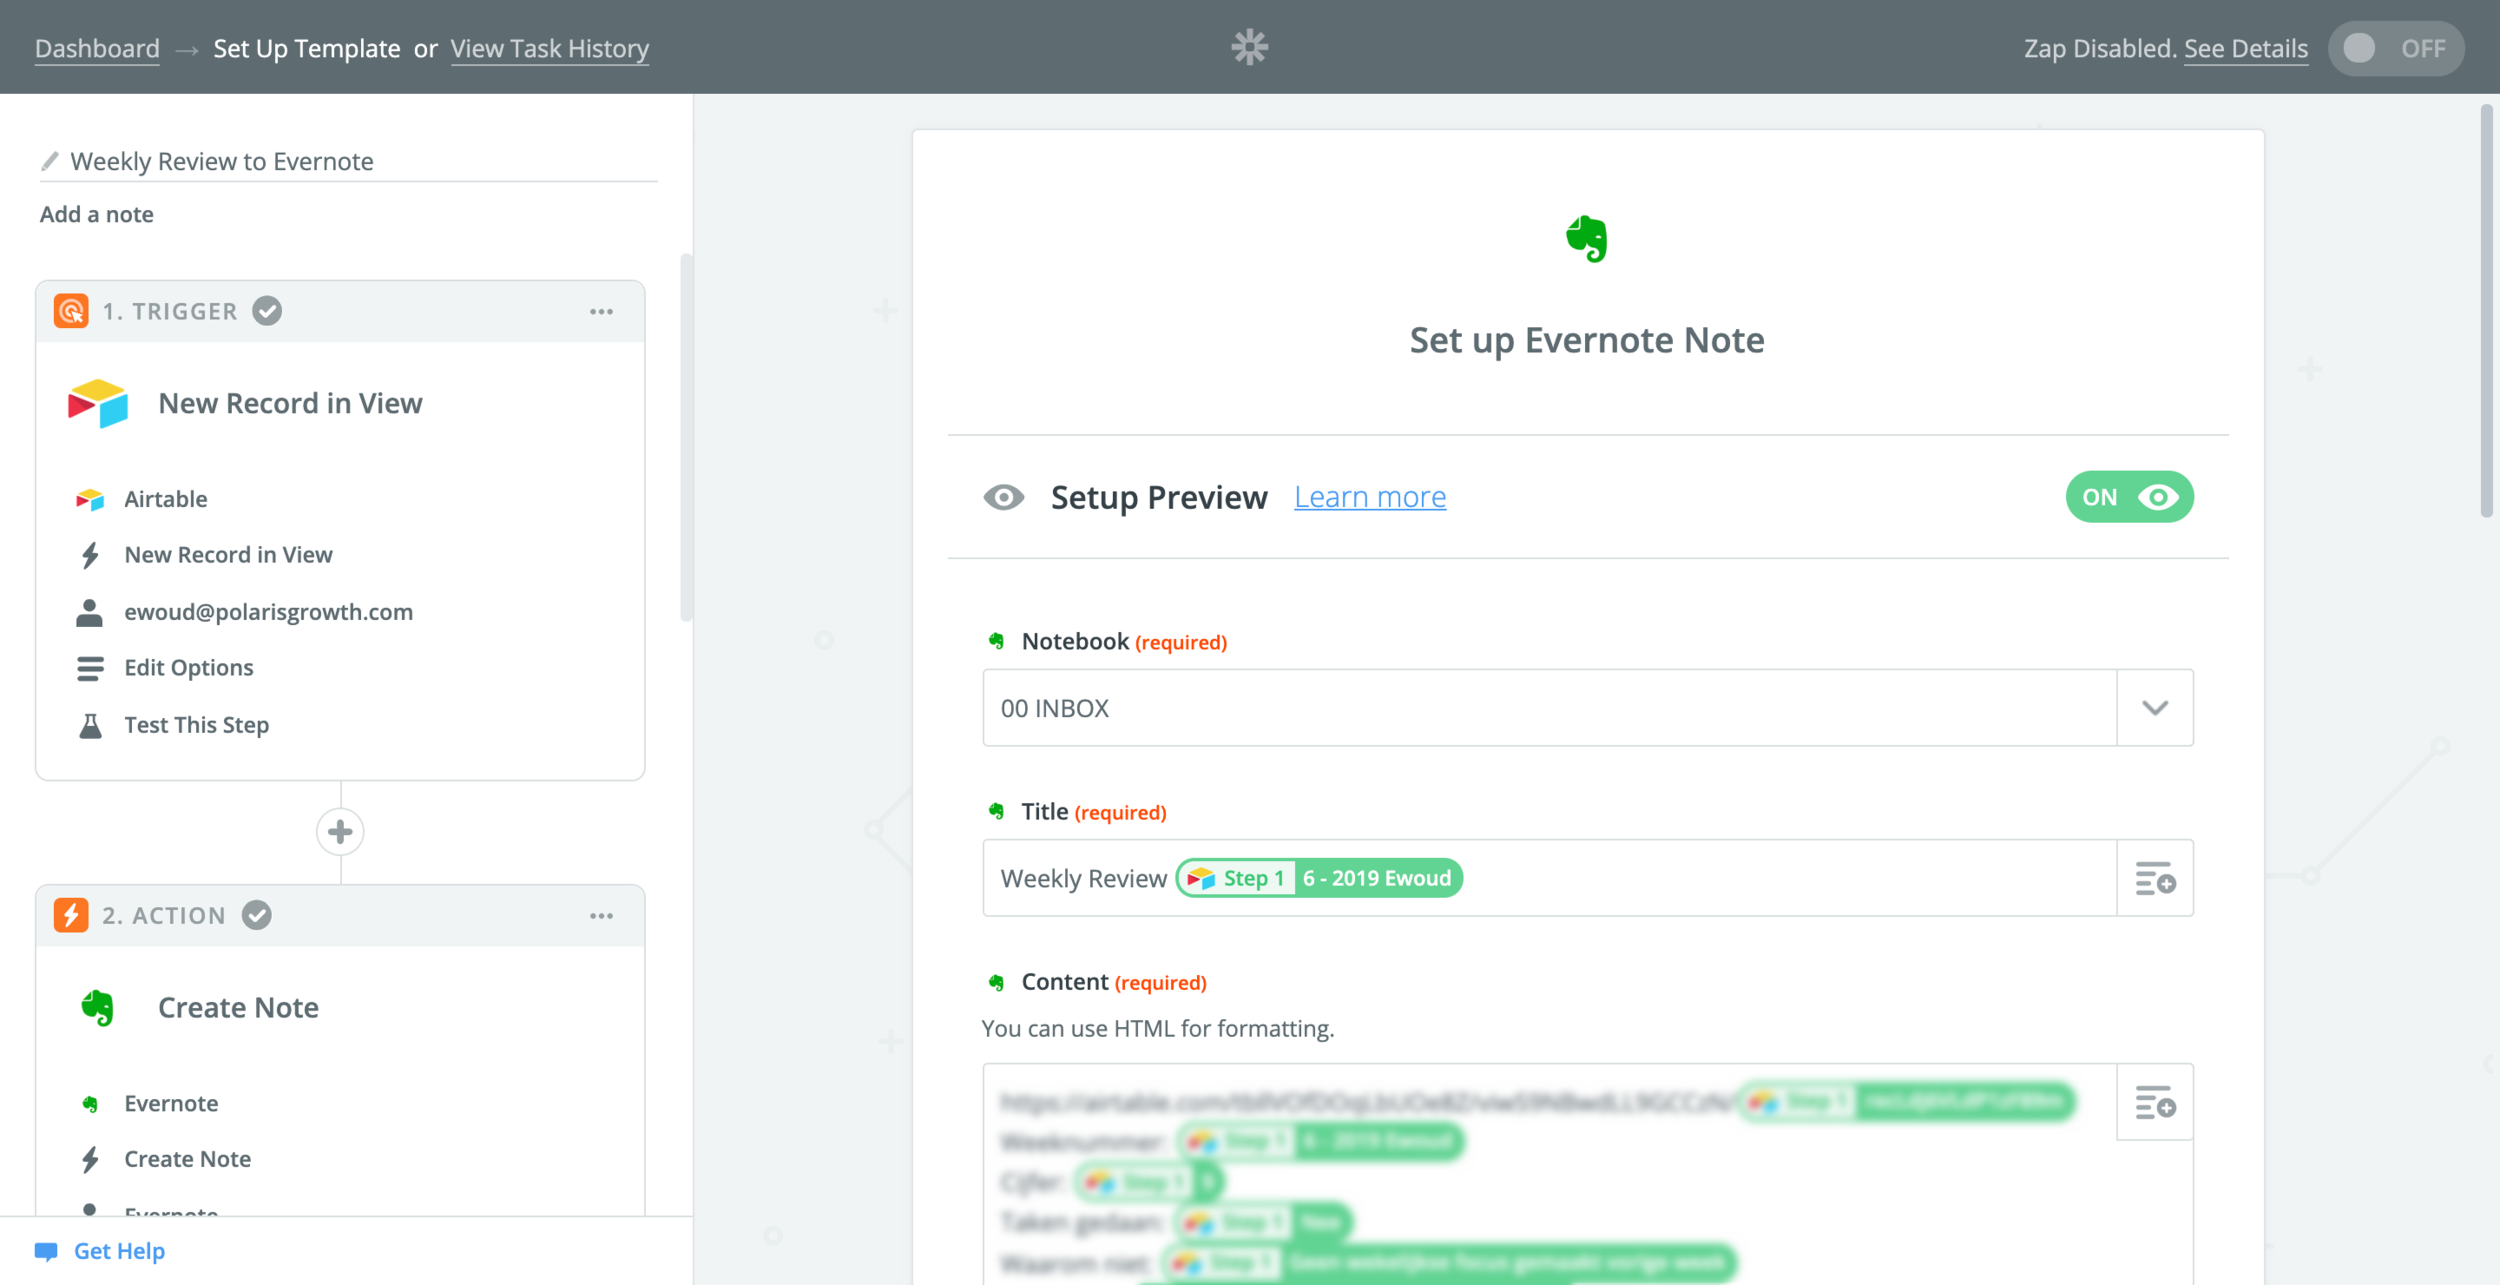Screen dimensions: 2500x1285
Task: Click the person icon beside the account email
Action: point(89,612)
